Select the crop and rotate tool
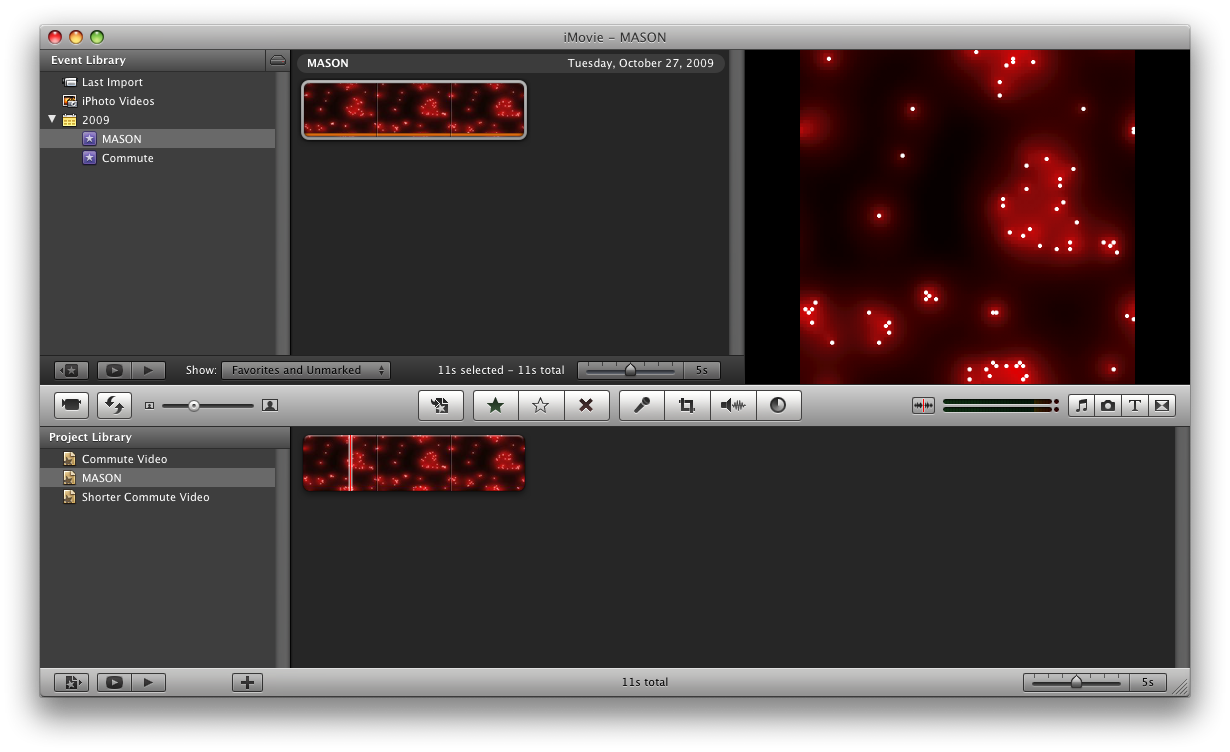 coord(687,405)
